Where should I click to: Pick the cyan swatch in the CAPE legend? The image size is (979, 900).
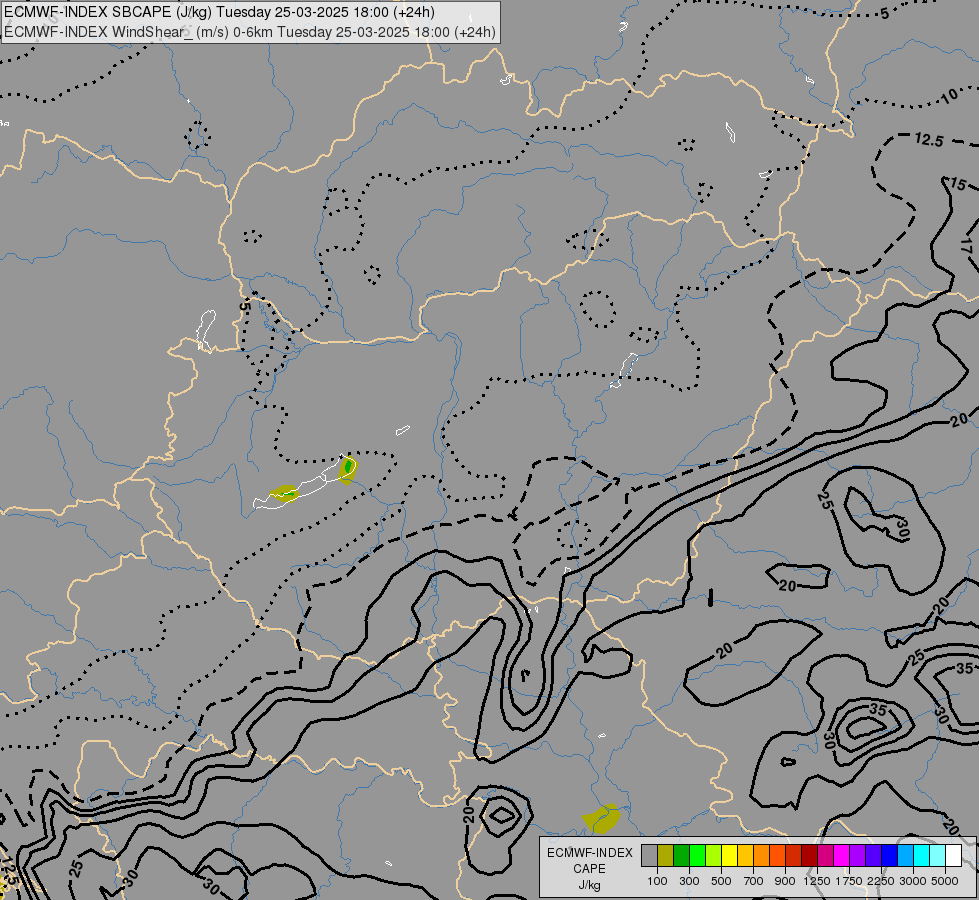tap(922, 856)
